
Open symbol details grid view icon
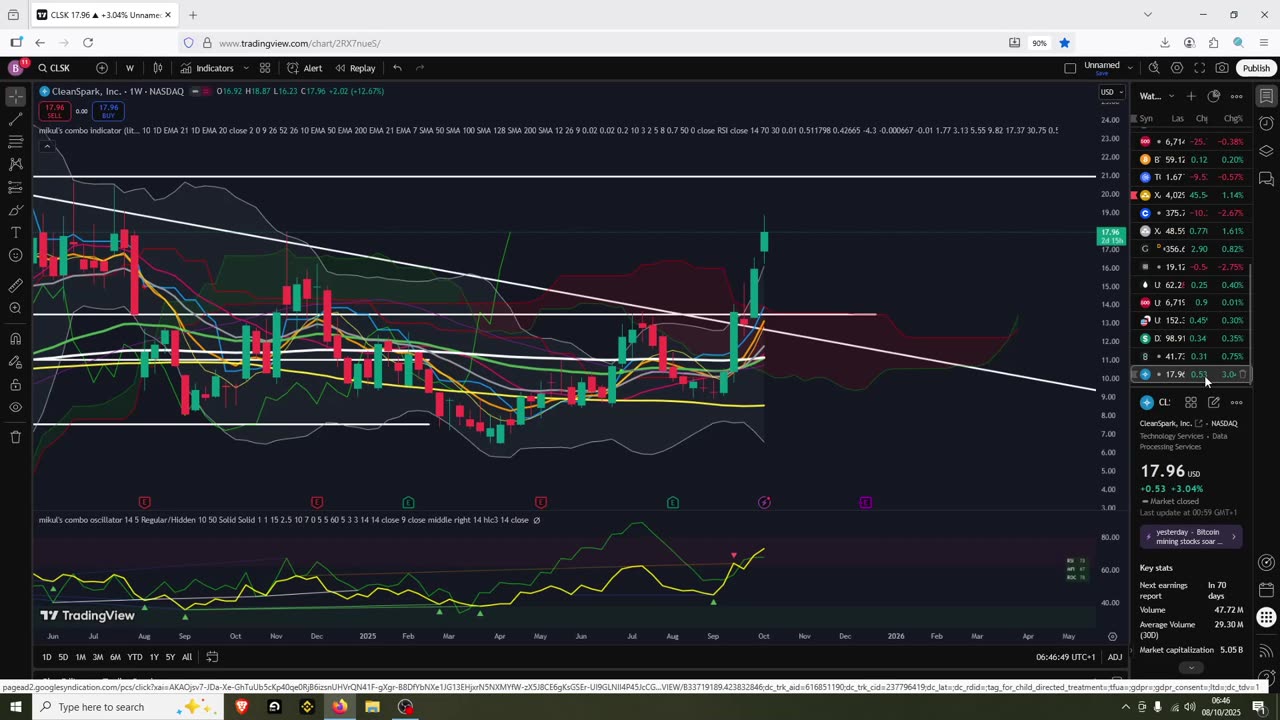(x=1191, y=402)
